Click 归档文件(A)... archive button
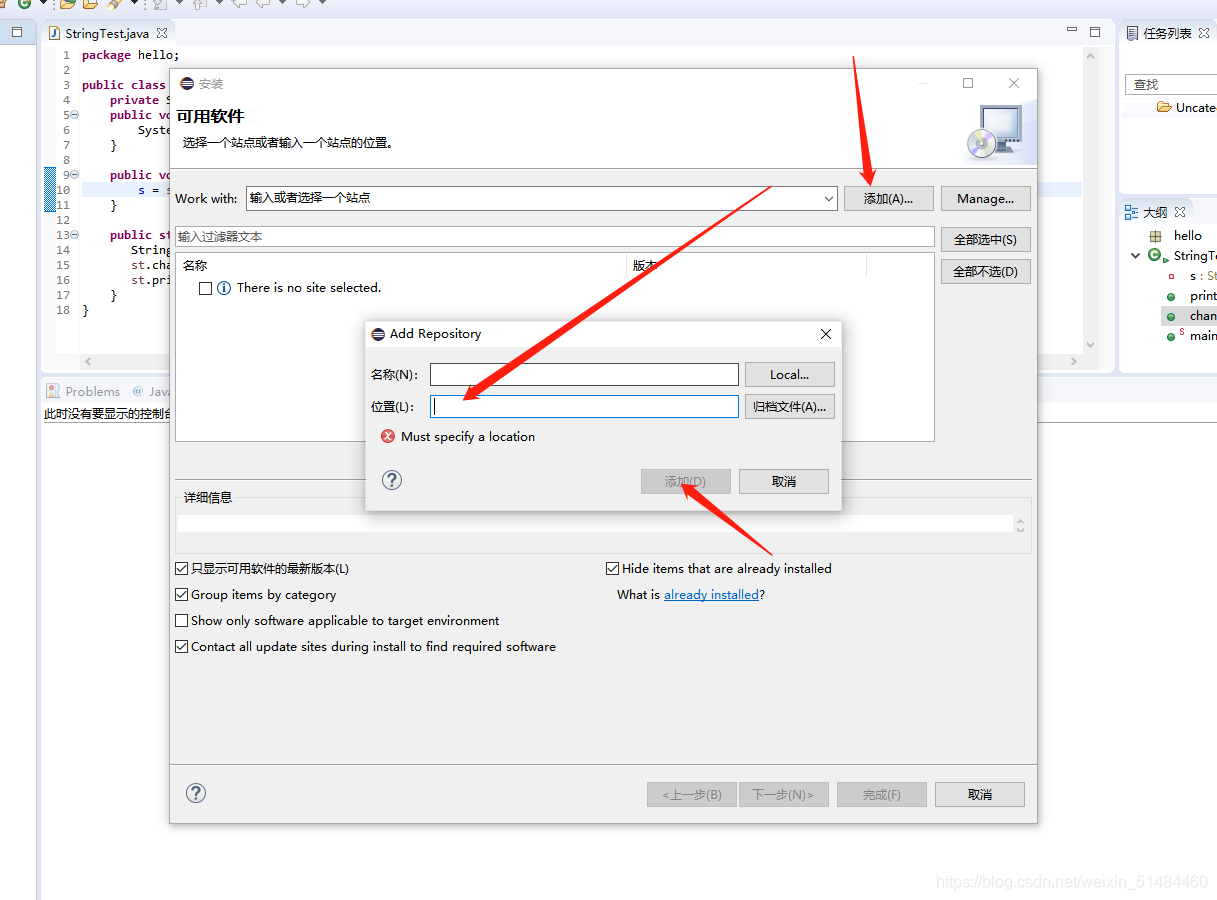1217x900 pixels. (x=789, y=407)
